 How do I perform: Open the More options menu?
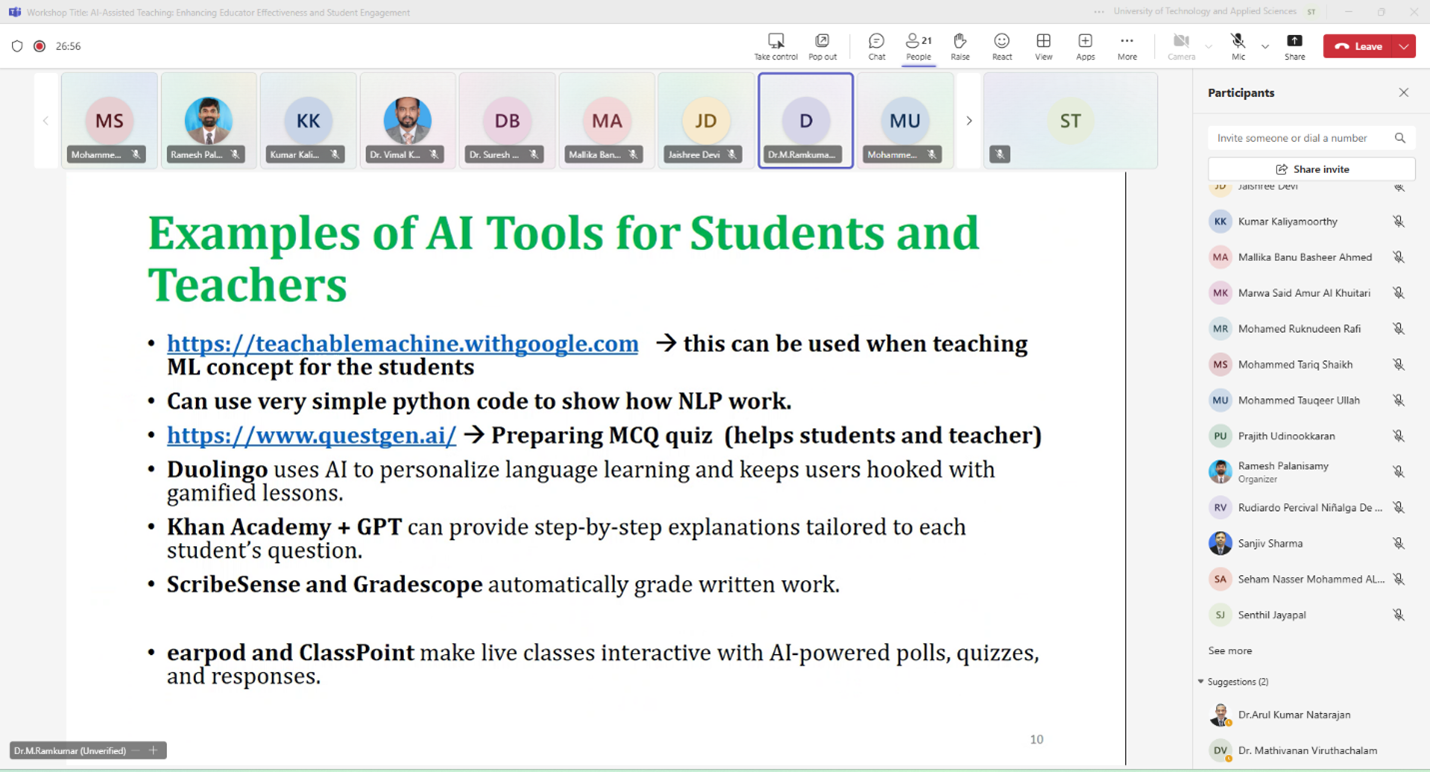point(1127,46)
